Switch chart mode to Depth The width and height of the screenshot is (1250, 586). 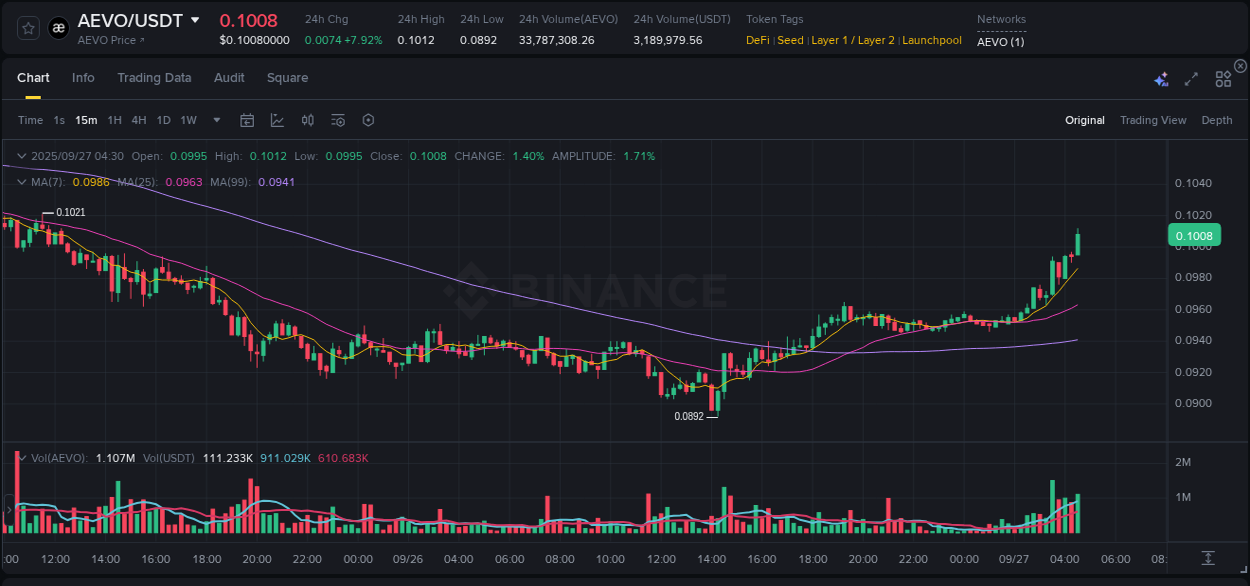(x=1217, y=120)
